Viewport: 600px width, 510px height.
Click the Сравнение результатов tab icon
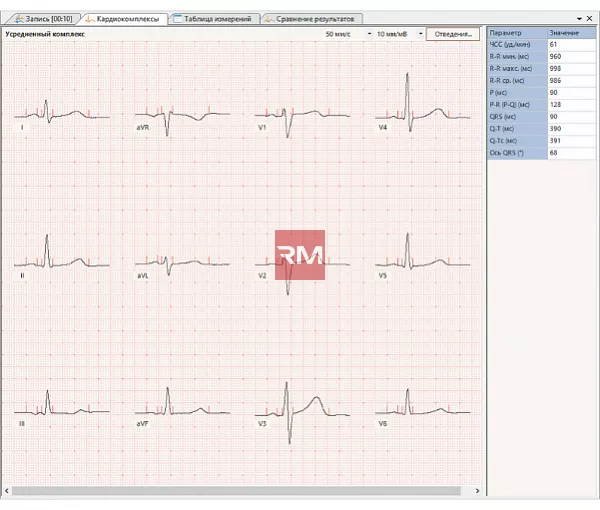pos(269,19)
